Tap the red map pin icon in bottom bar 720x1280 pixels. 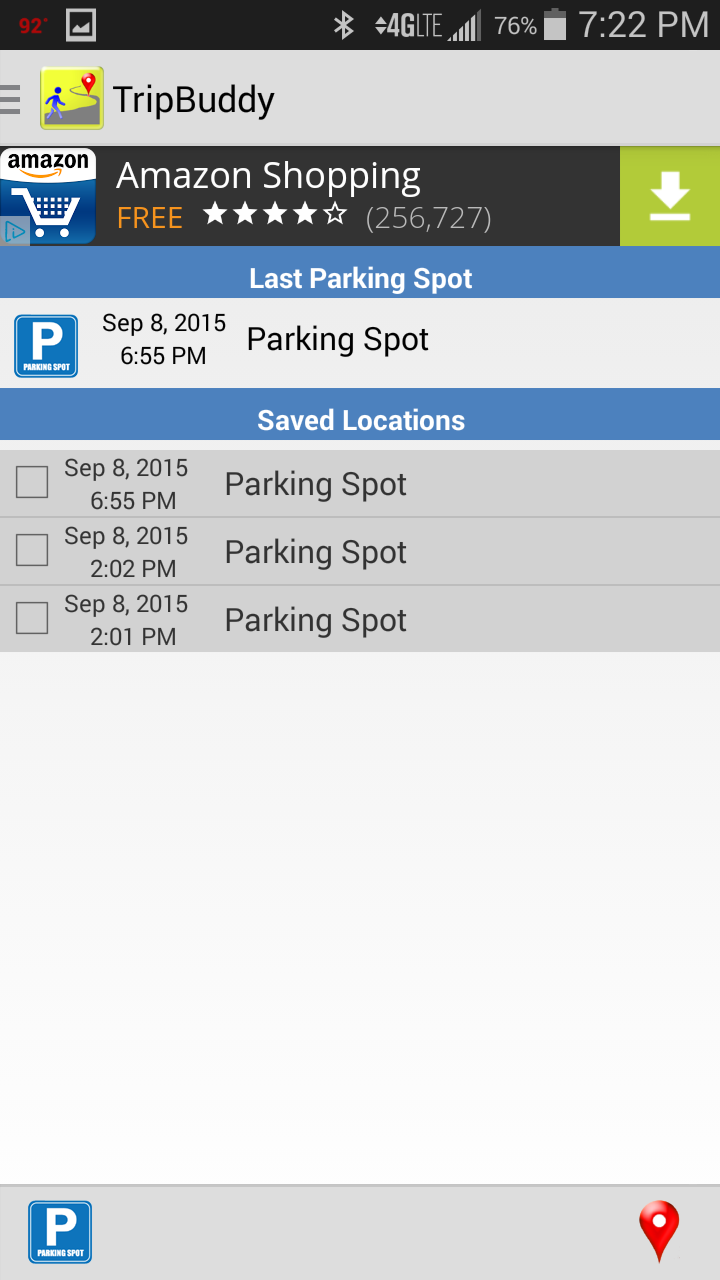tap(659, 1232)
